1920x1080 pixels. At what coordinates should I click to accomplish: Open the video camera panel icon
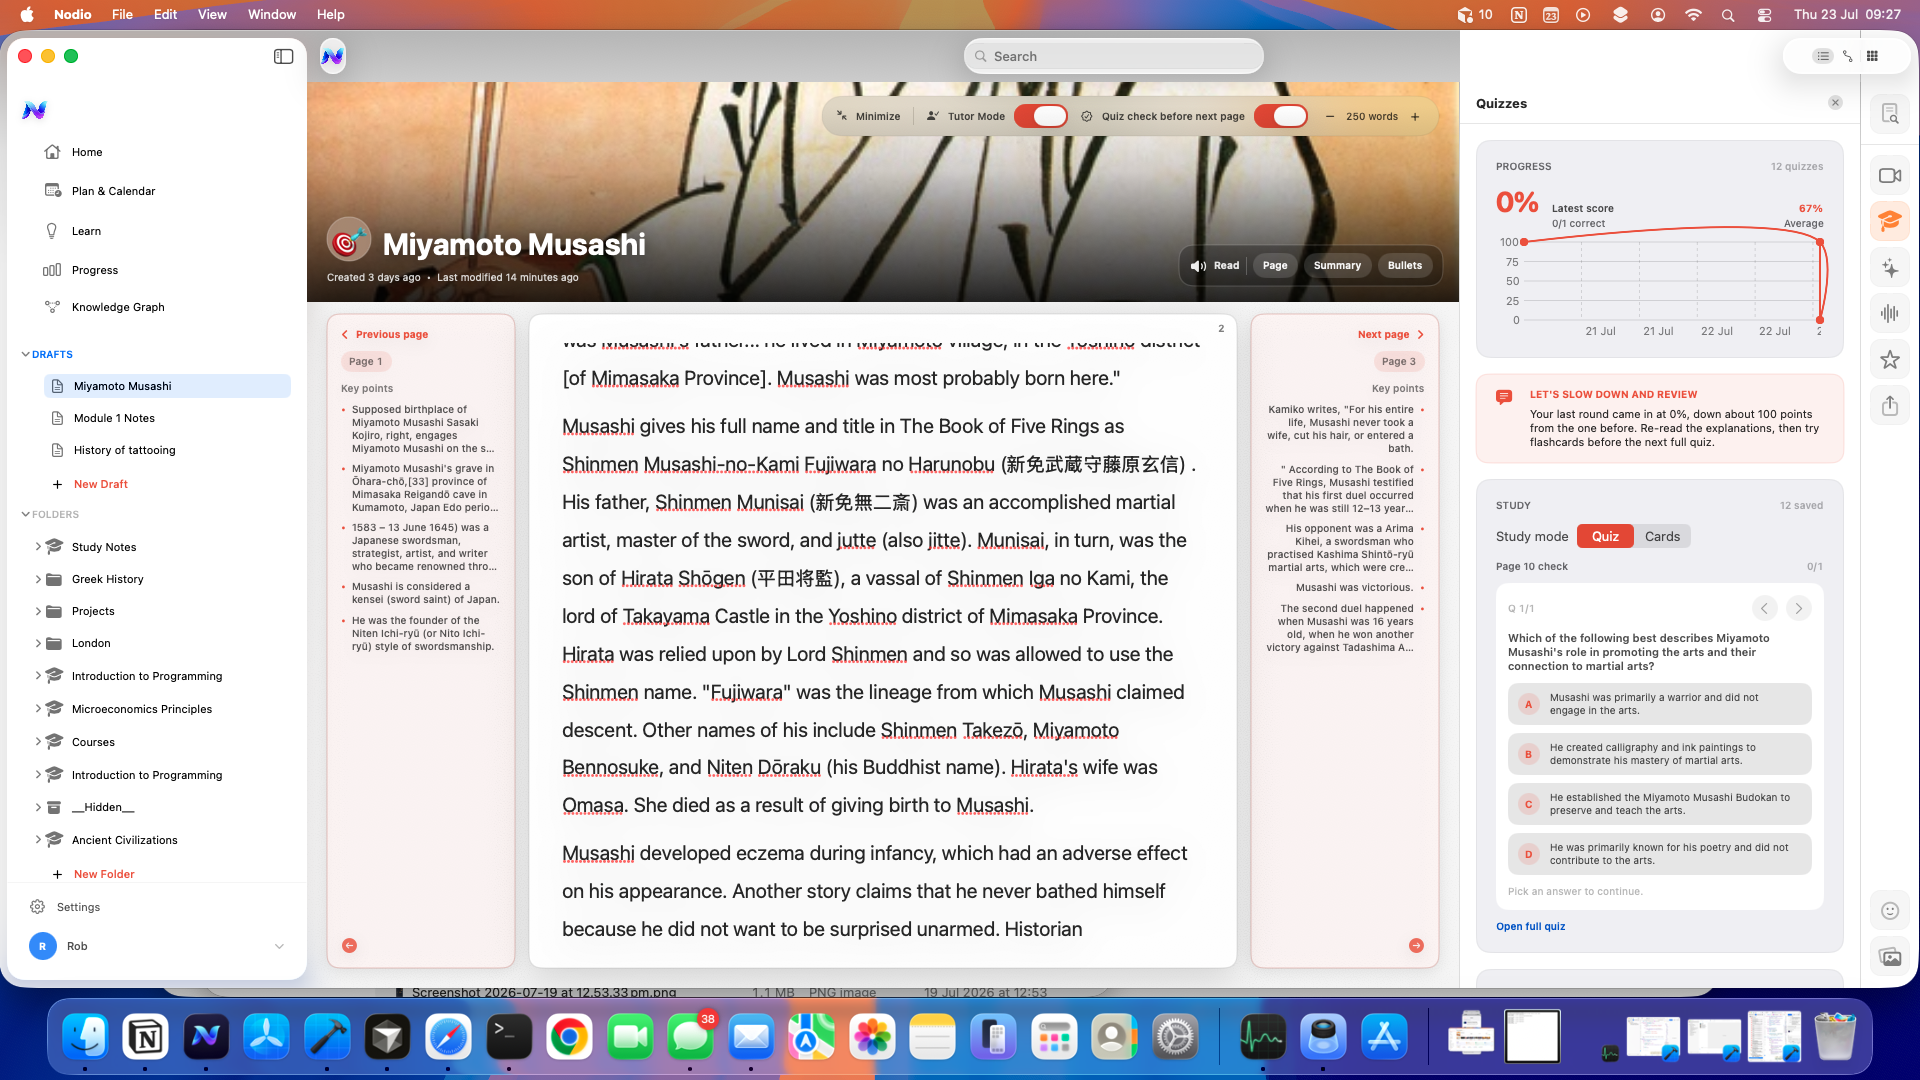point(1889,175)
